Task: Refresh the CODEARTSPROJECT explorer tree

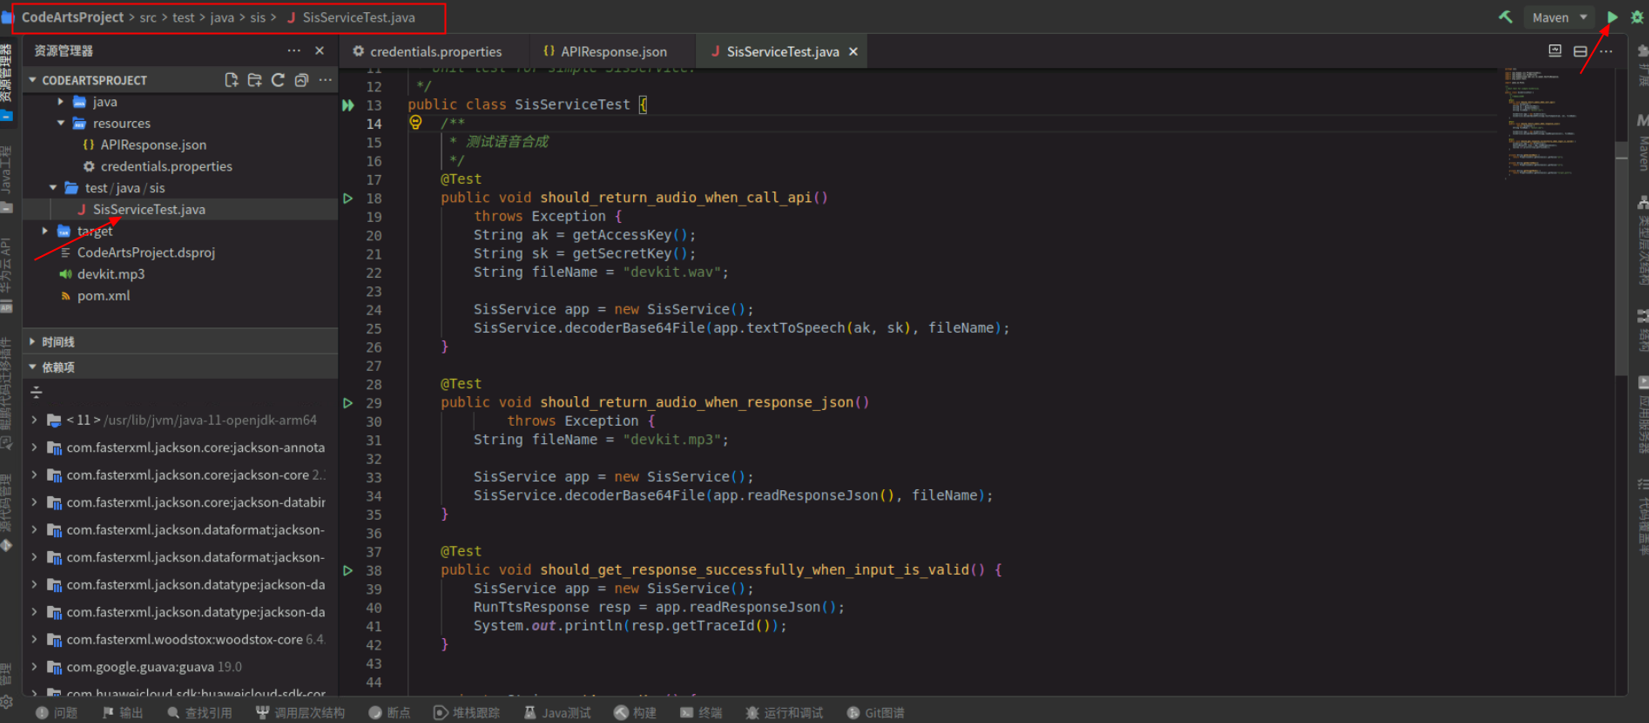Action: click(278, 80)
